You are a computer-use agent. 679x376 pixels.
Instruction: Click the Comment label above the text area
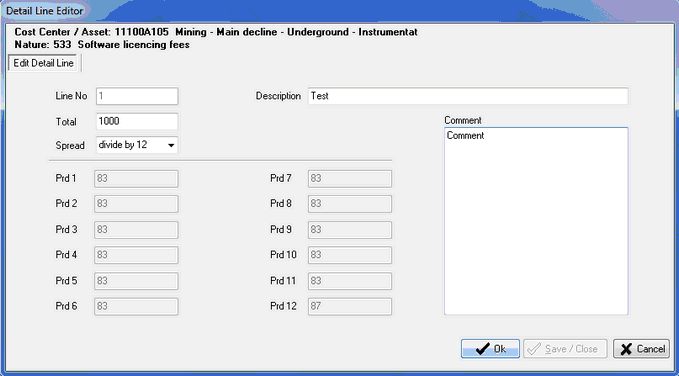coord(462,120)
